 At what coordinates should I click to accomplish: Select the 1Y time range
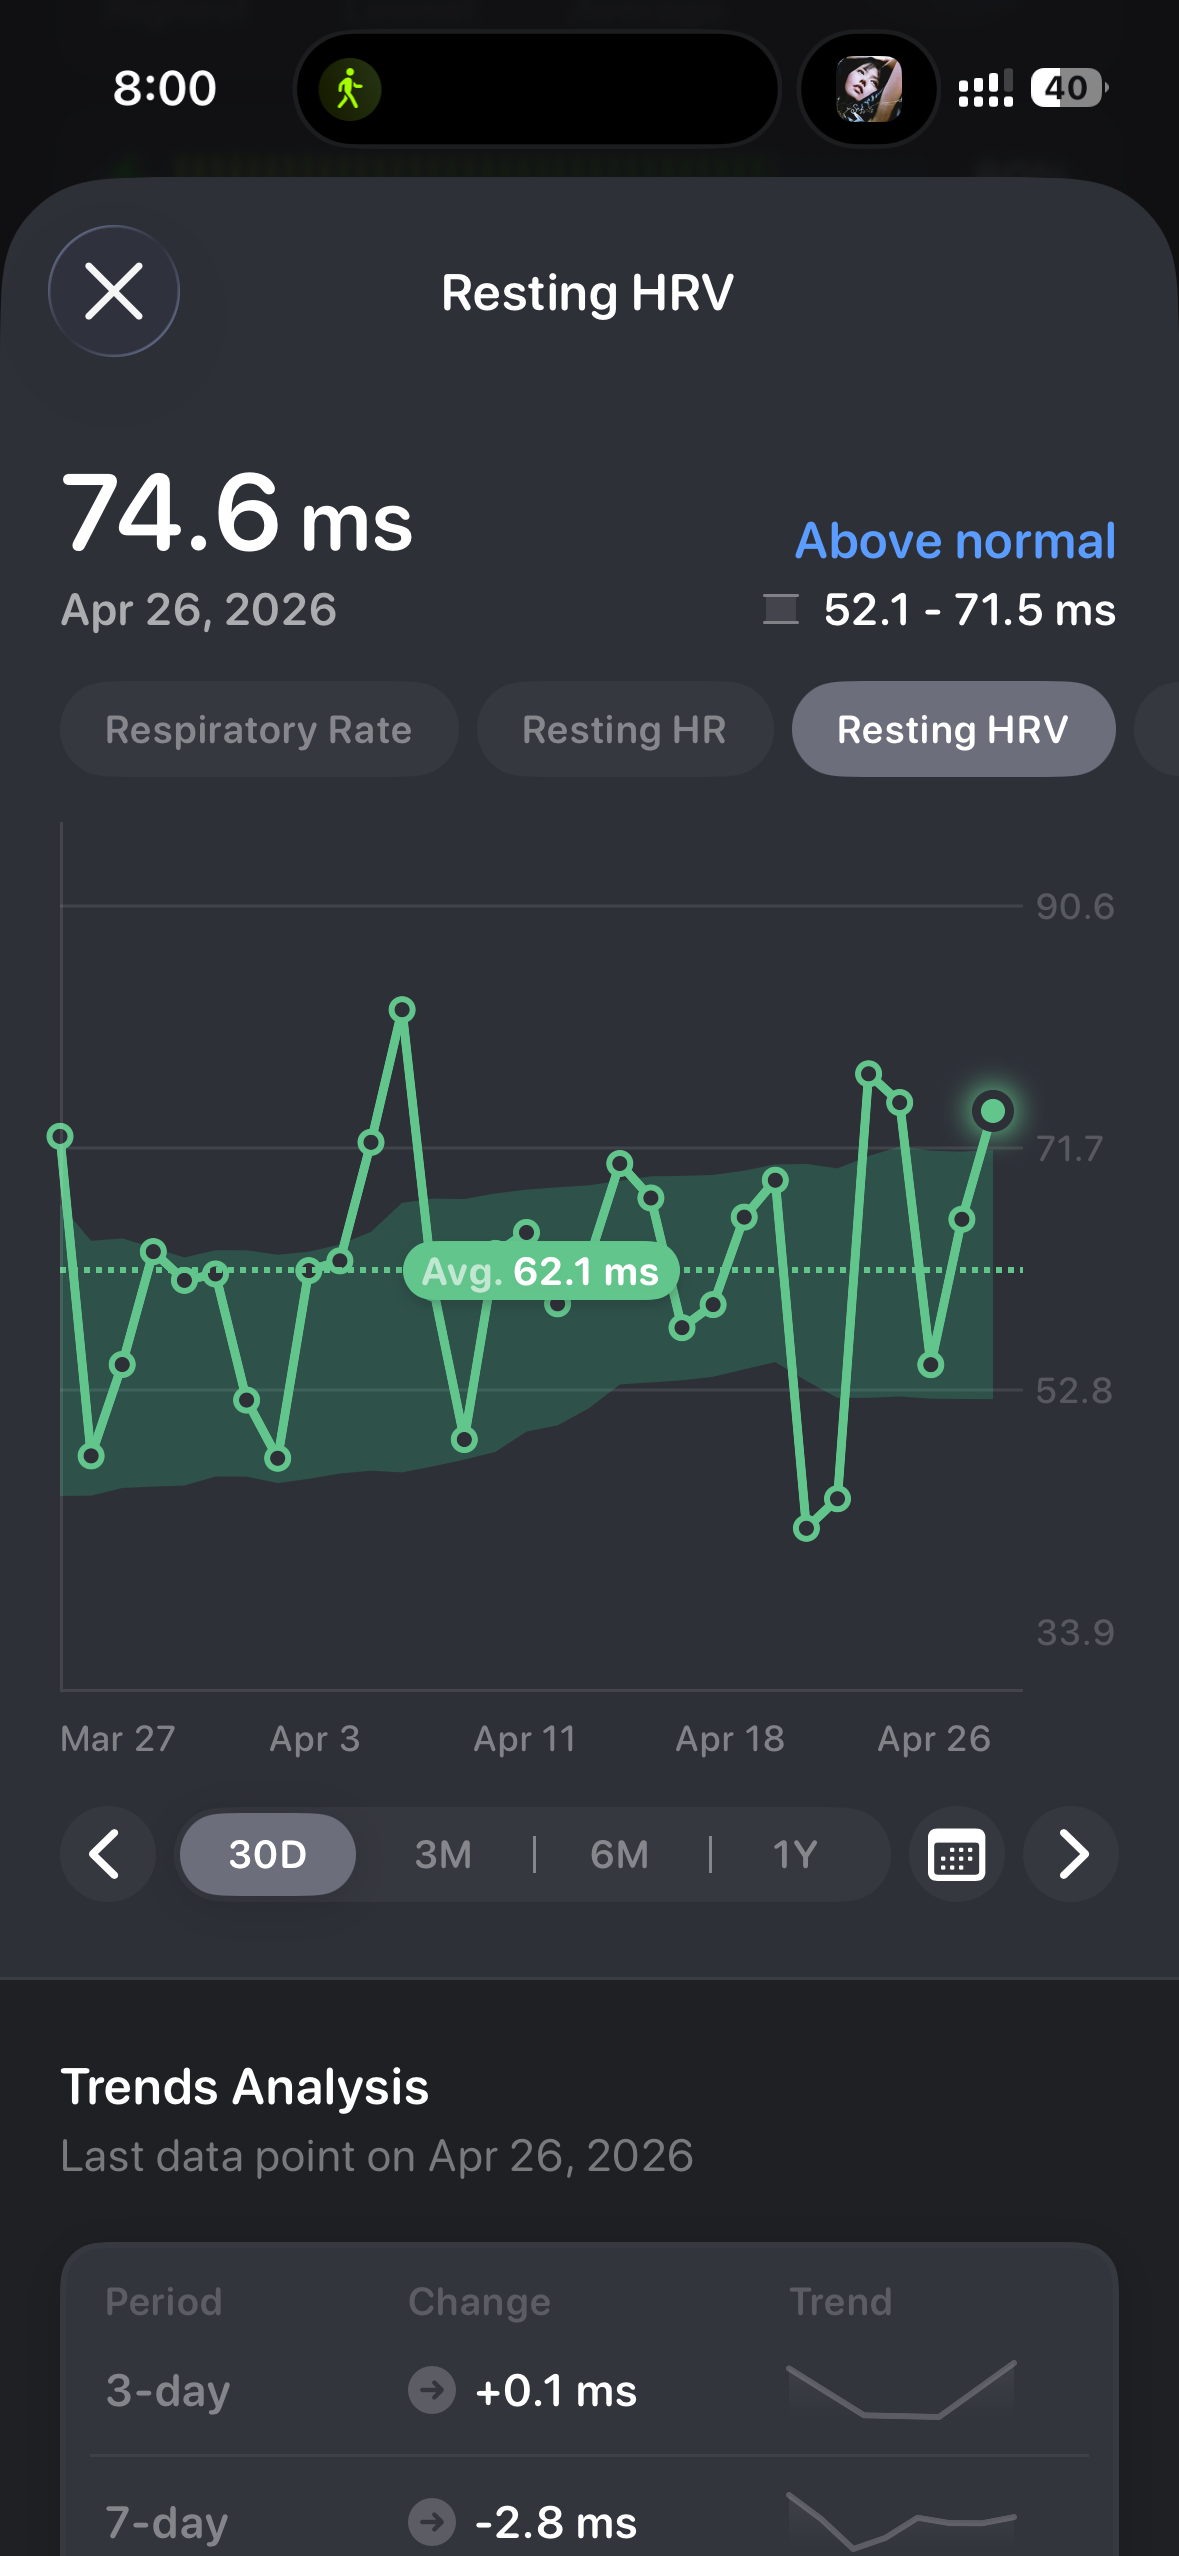click(796, 1855)
